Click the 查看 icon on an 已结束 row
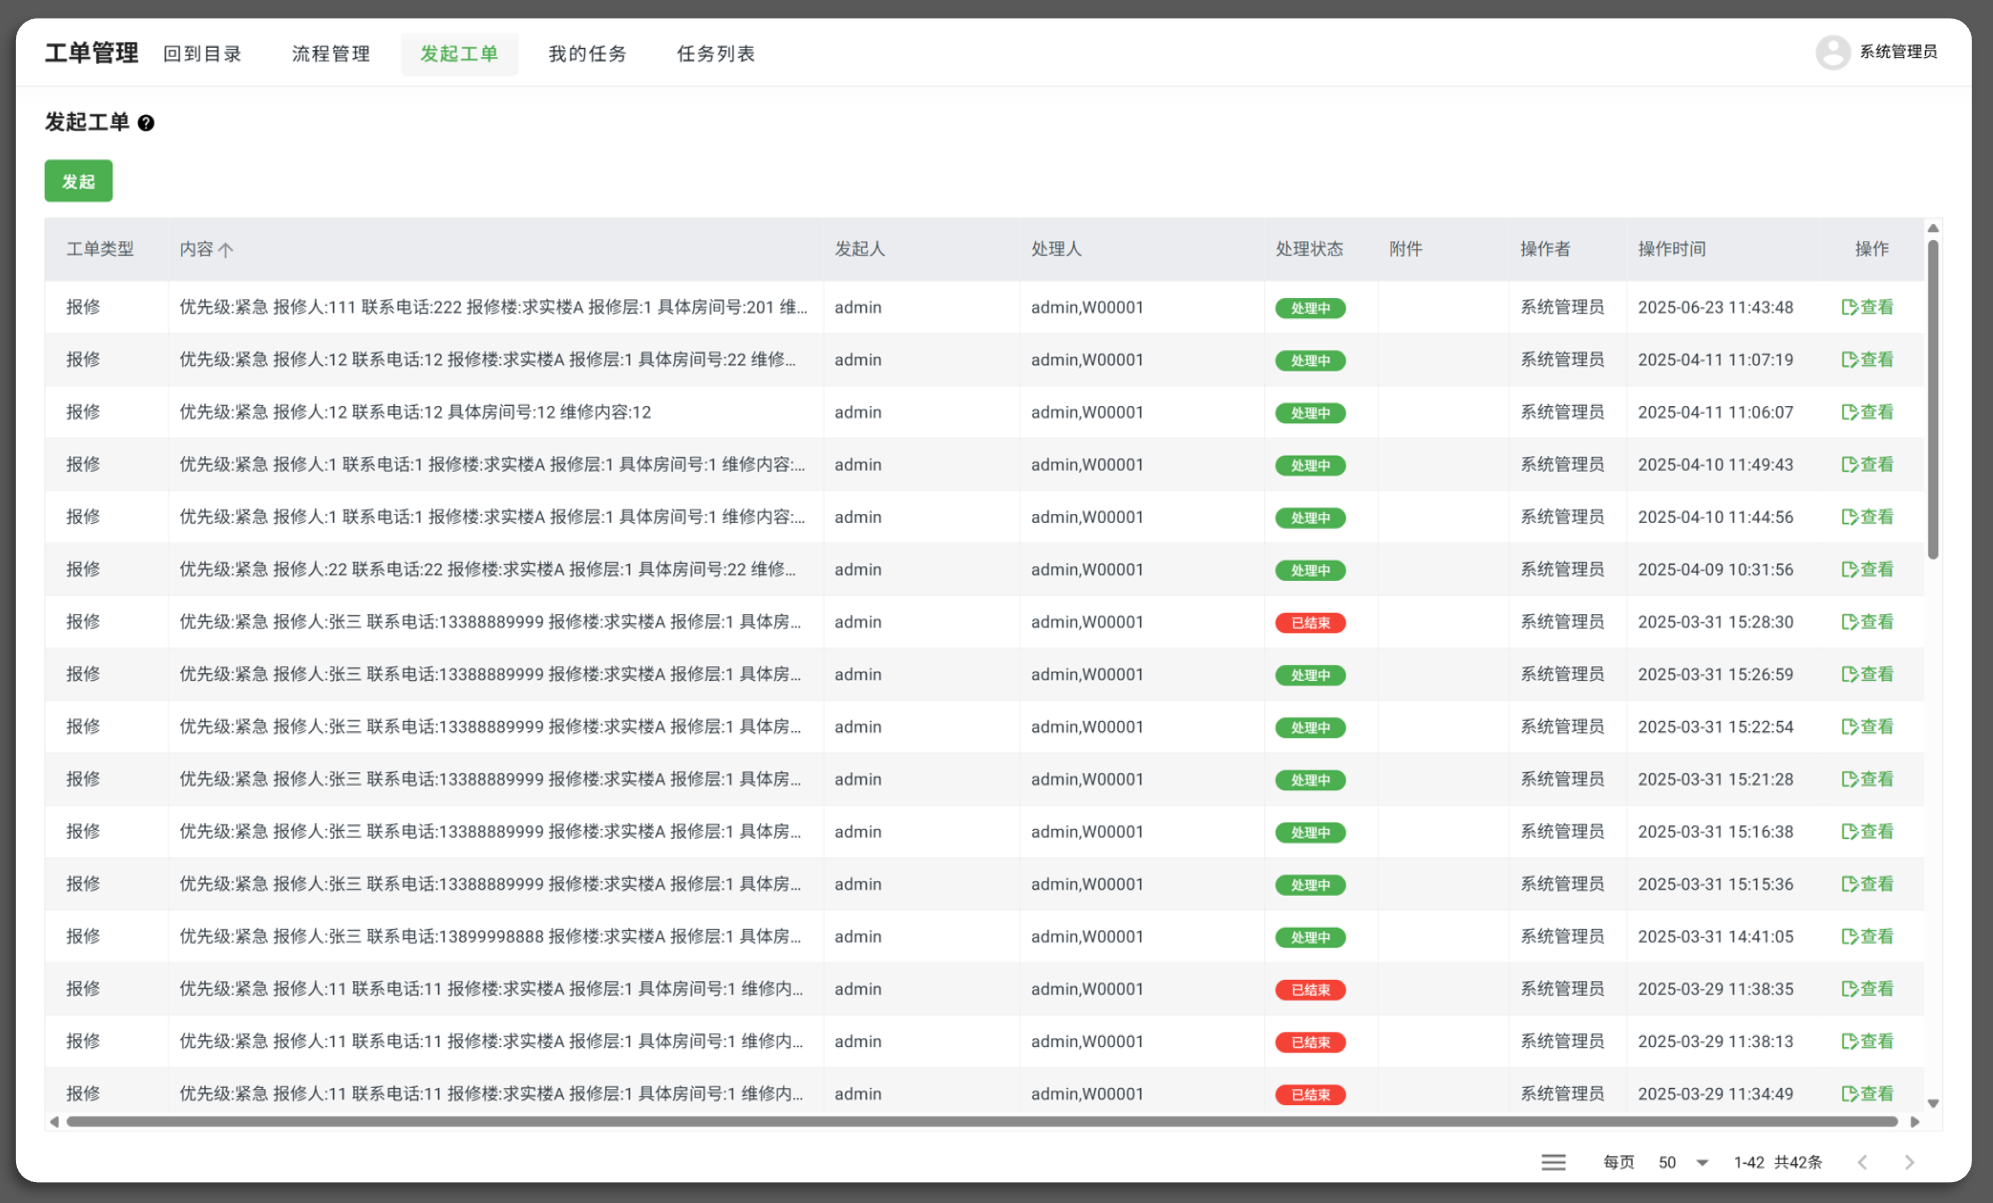This screenshot has height=1203, width=1993. coord(1868,621)
